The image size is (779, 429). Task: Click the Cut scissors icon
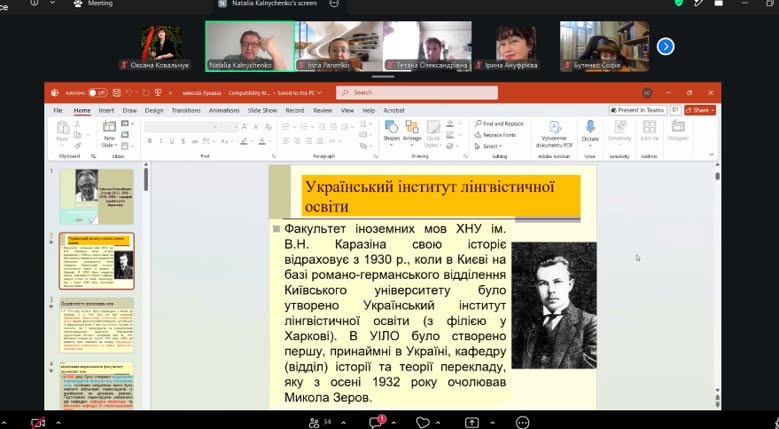click(x=78, y=124)
